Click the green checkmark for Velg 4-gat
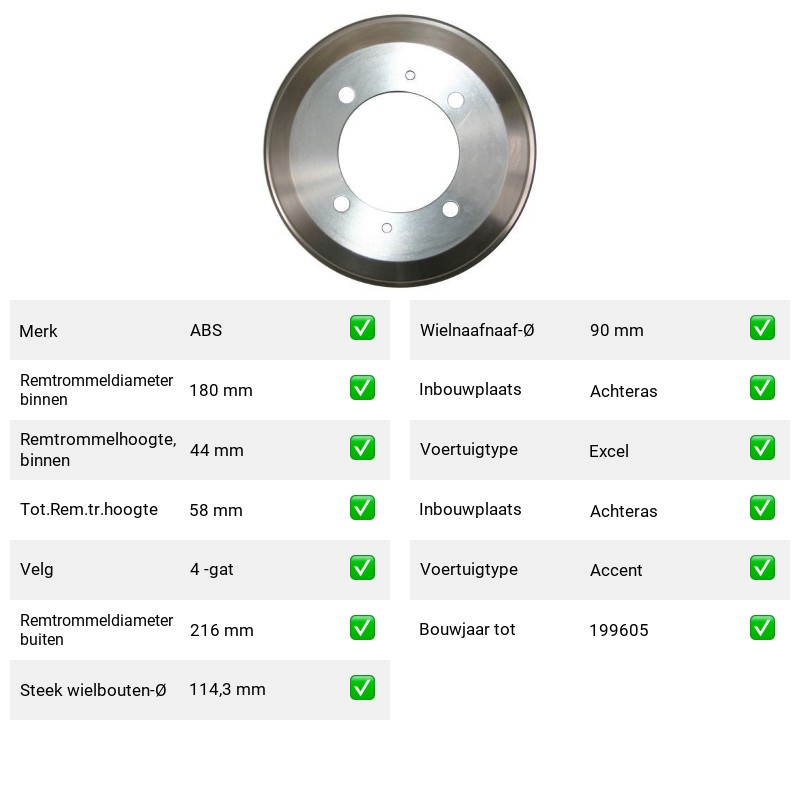The height and width of the screenshot is (800, 800). click(x=362, y=567)
